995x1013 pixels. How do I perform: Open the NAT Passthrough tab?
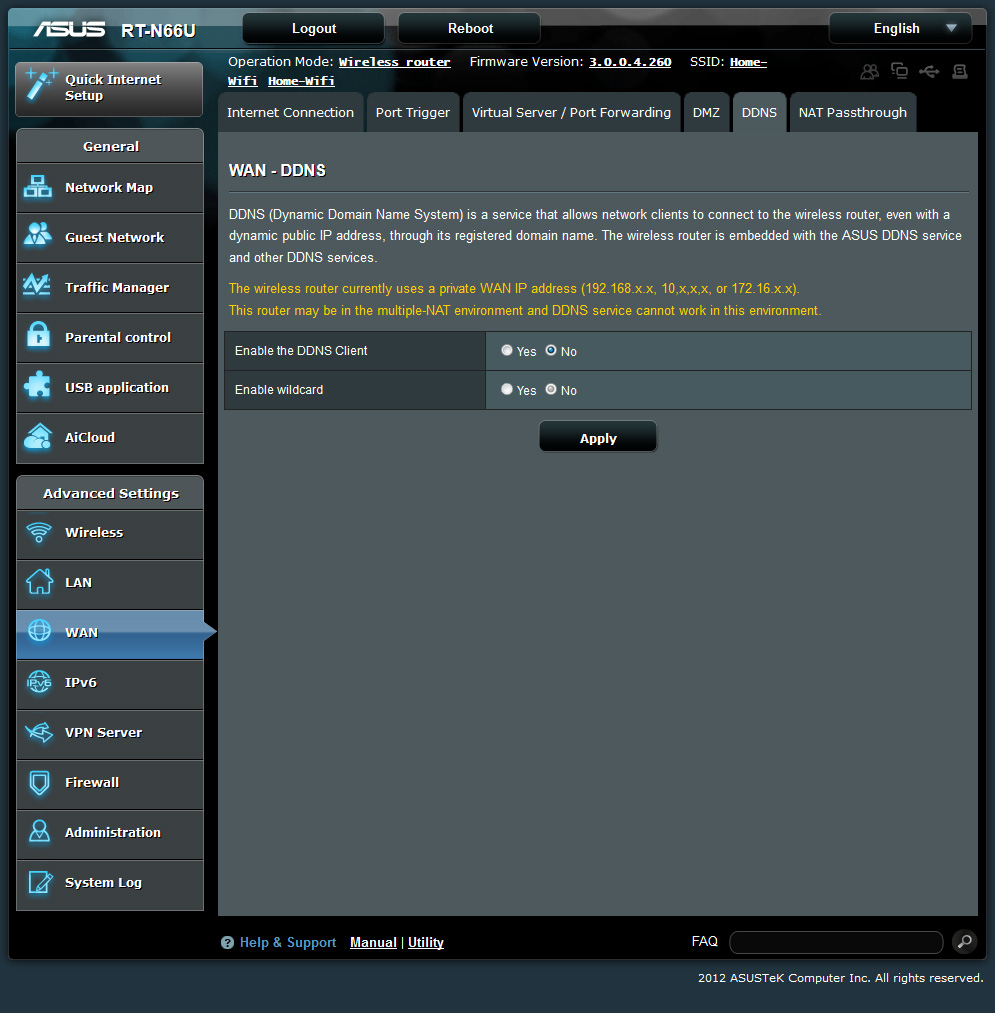[x=853, y=112]
